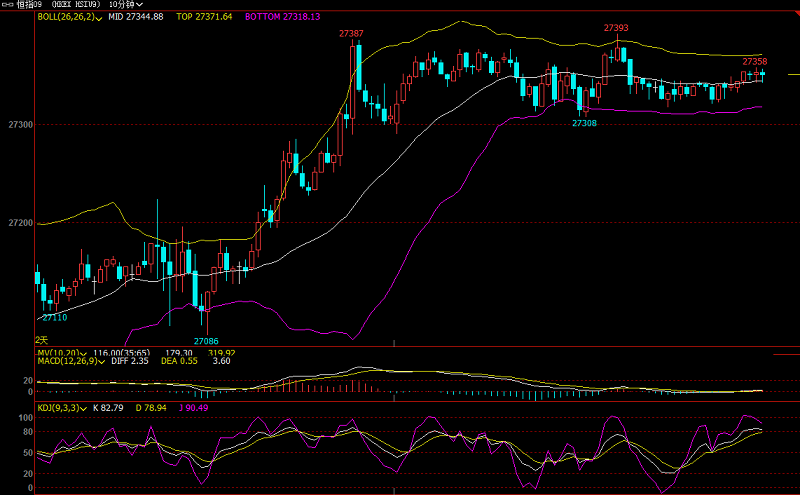Select the 27393 peak price label
The height and width of the screenshot is (495, 800).
(616, 28)
